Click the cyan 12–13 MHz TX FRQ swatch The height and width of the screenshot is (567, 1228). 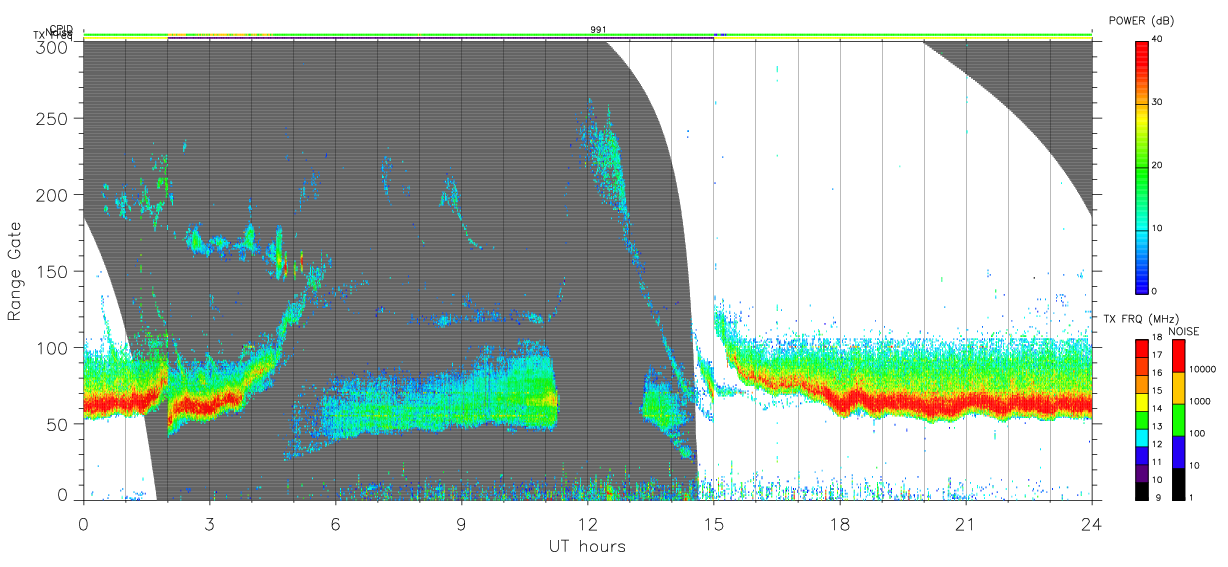coord(1142,438)
